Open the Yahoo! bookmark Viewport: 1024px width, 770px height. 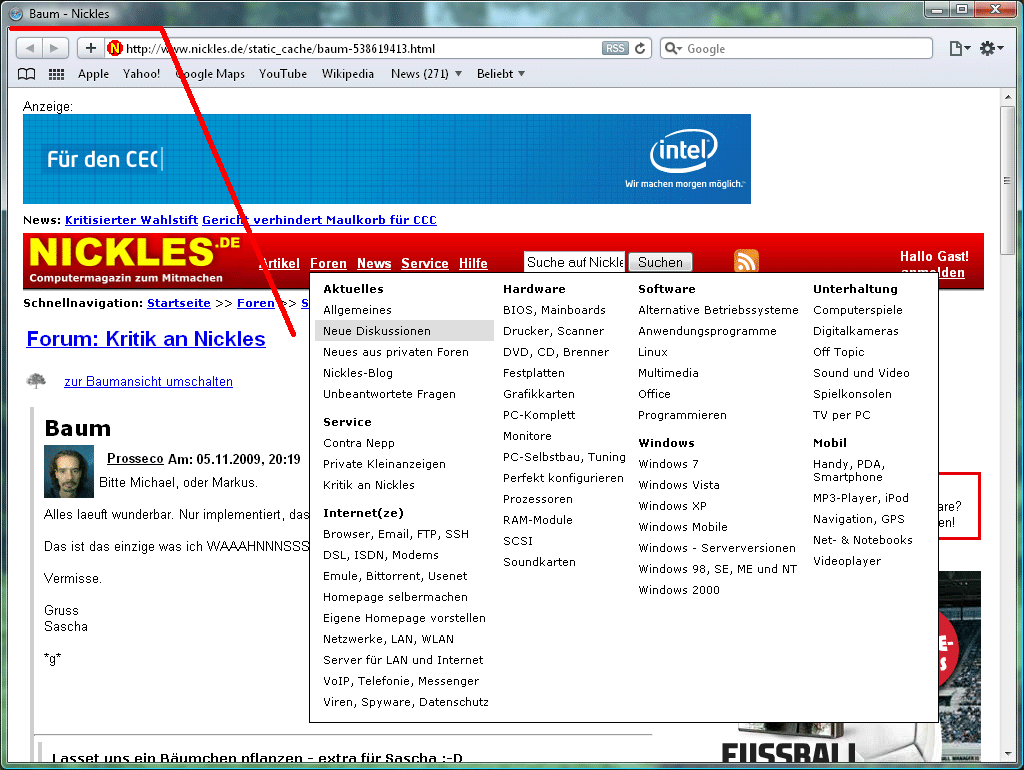142,74
